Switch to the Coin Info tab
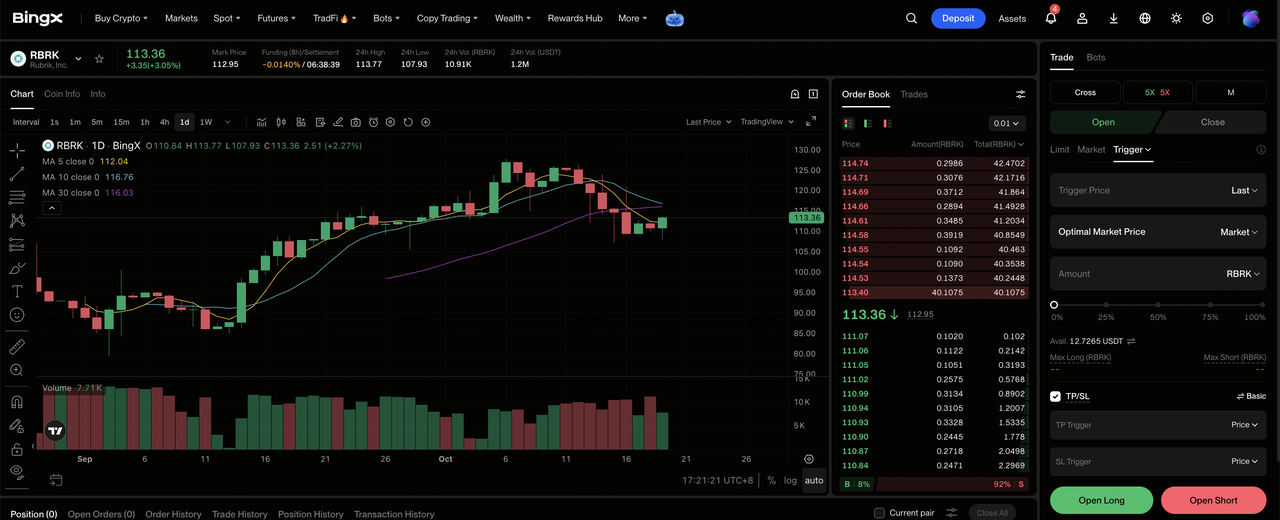 pos(62,94)
